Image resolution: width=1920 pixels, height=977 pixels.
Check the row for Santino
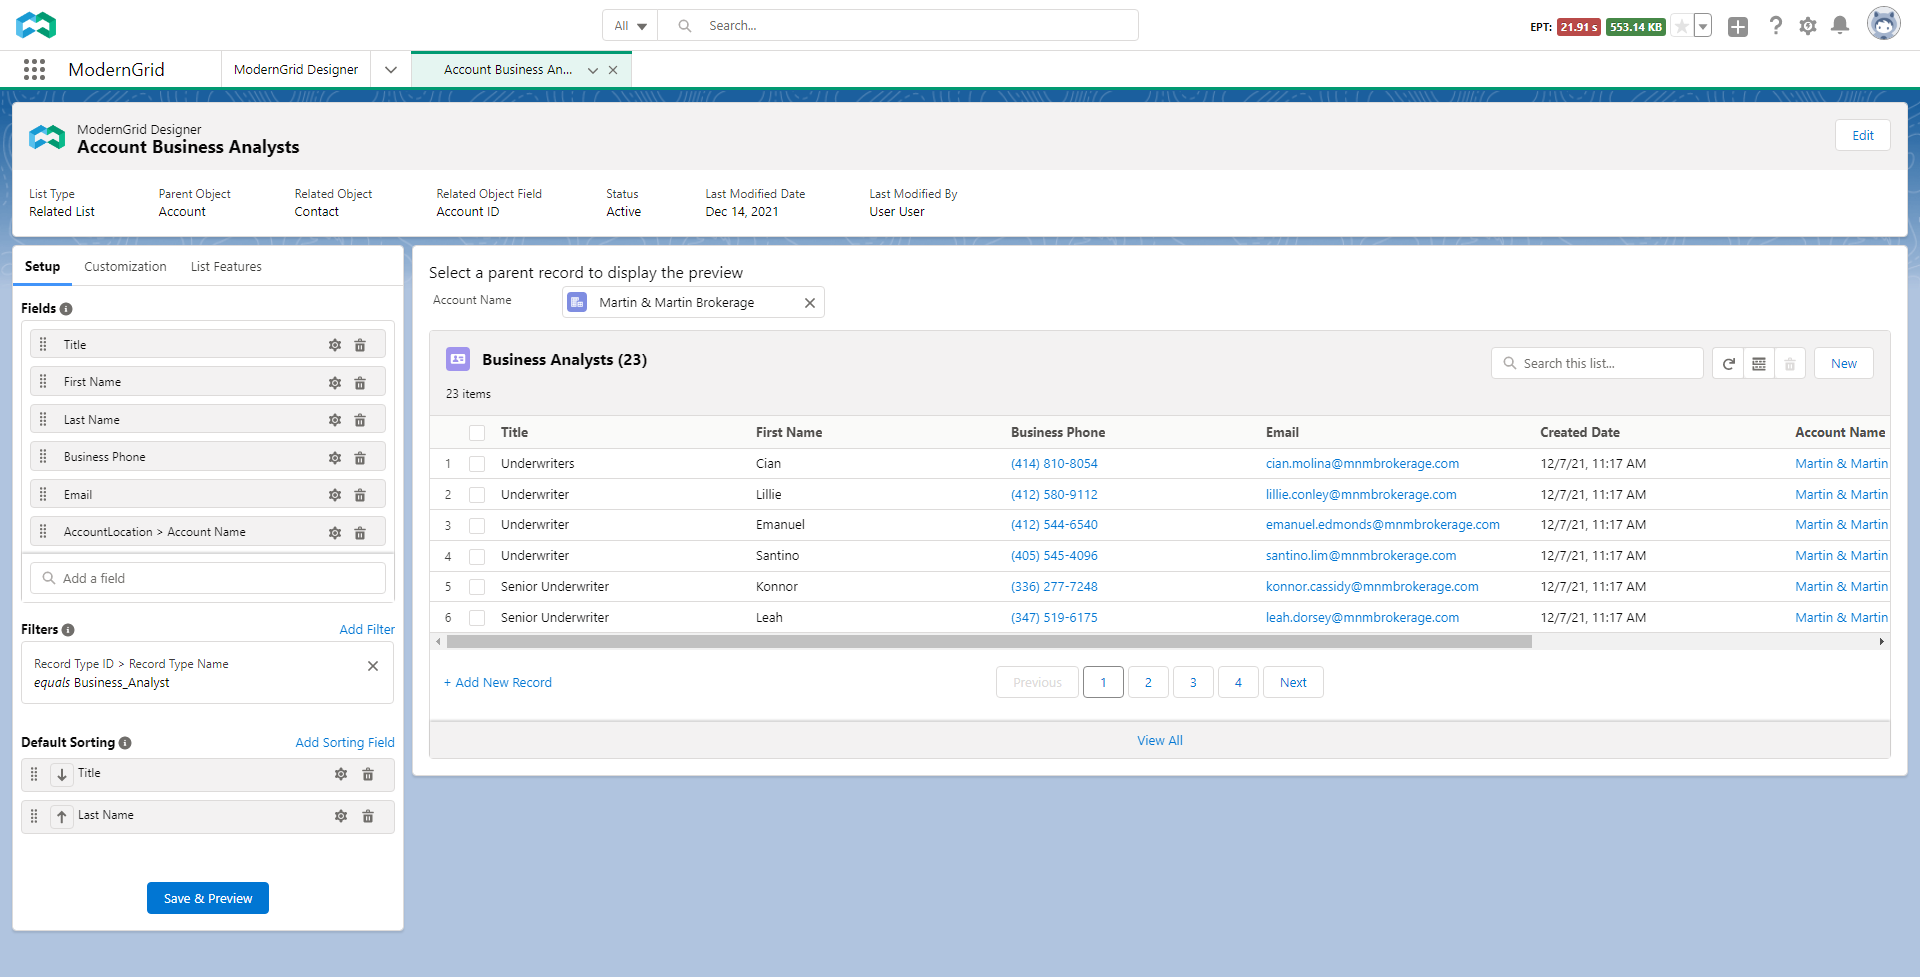[x=477, y=557]
